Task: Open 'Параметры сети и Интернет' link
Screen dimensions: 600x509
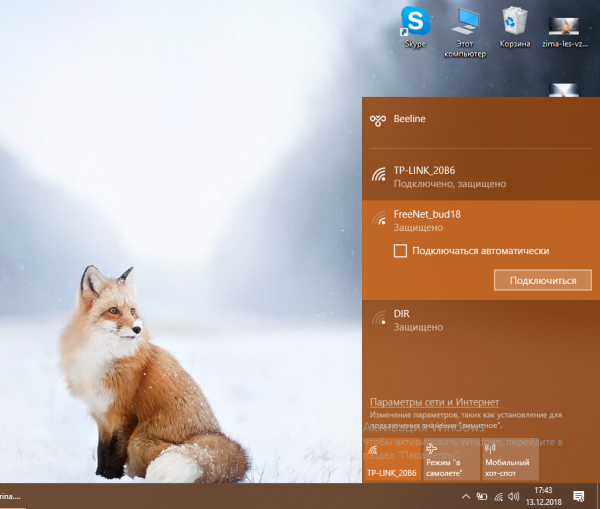Action: click(434, 401)
